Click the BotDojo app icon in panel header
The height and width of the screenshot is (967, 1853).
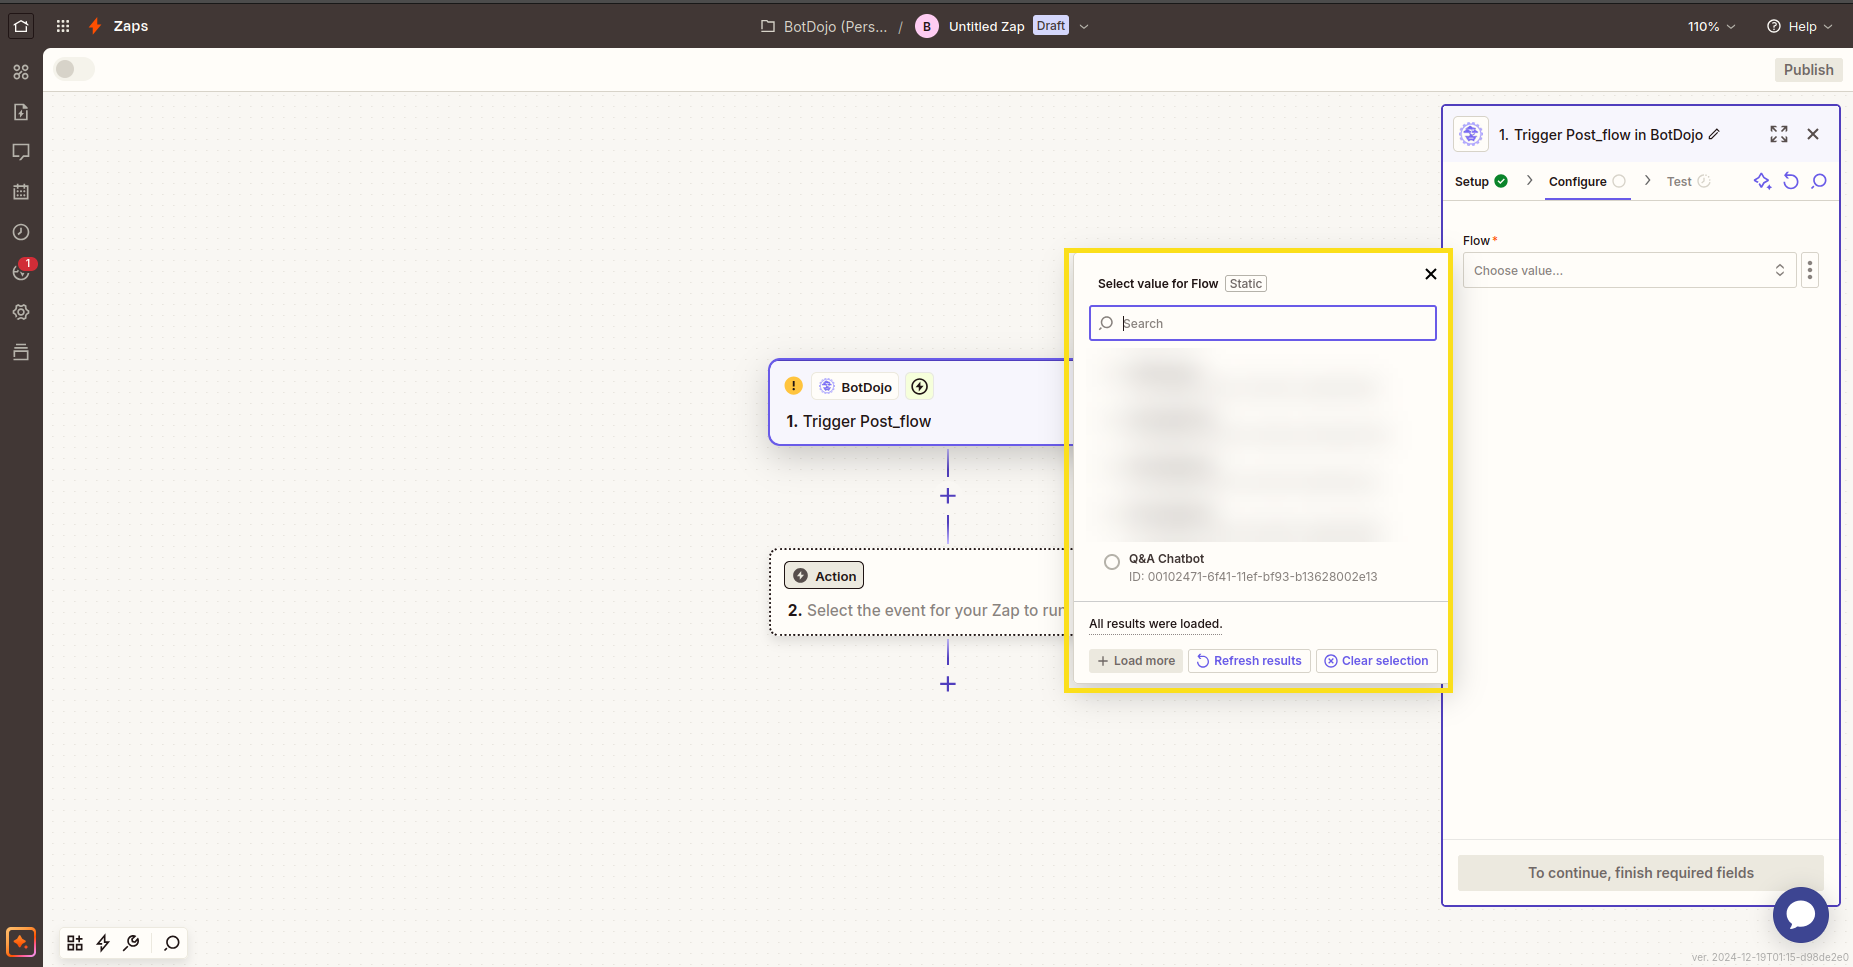coord(1471,134)
